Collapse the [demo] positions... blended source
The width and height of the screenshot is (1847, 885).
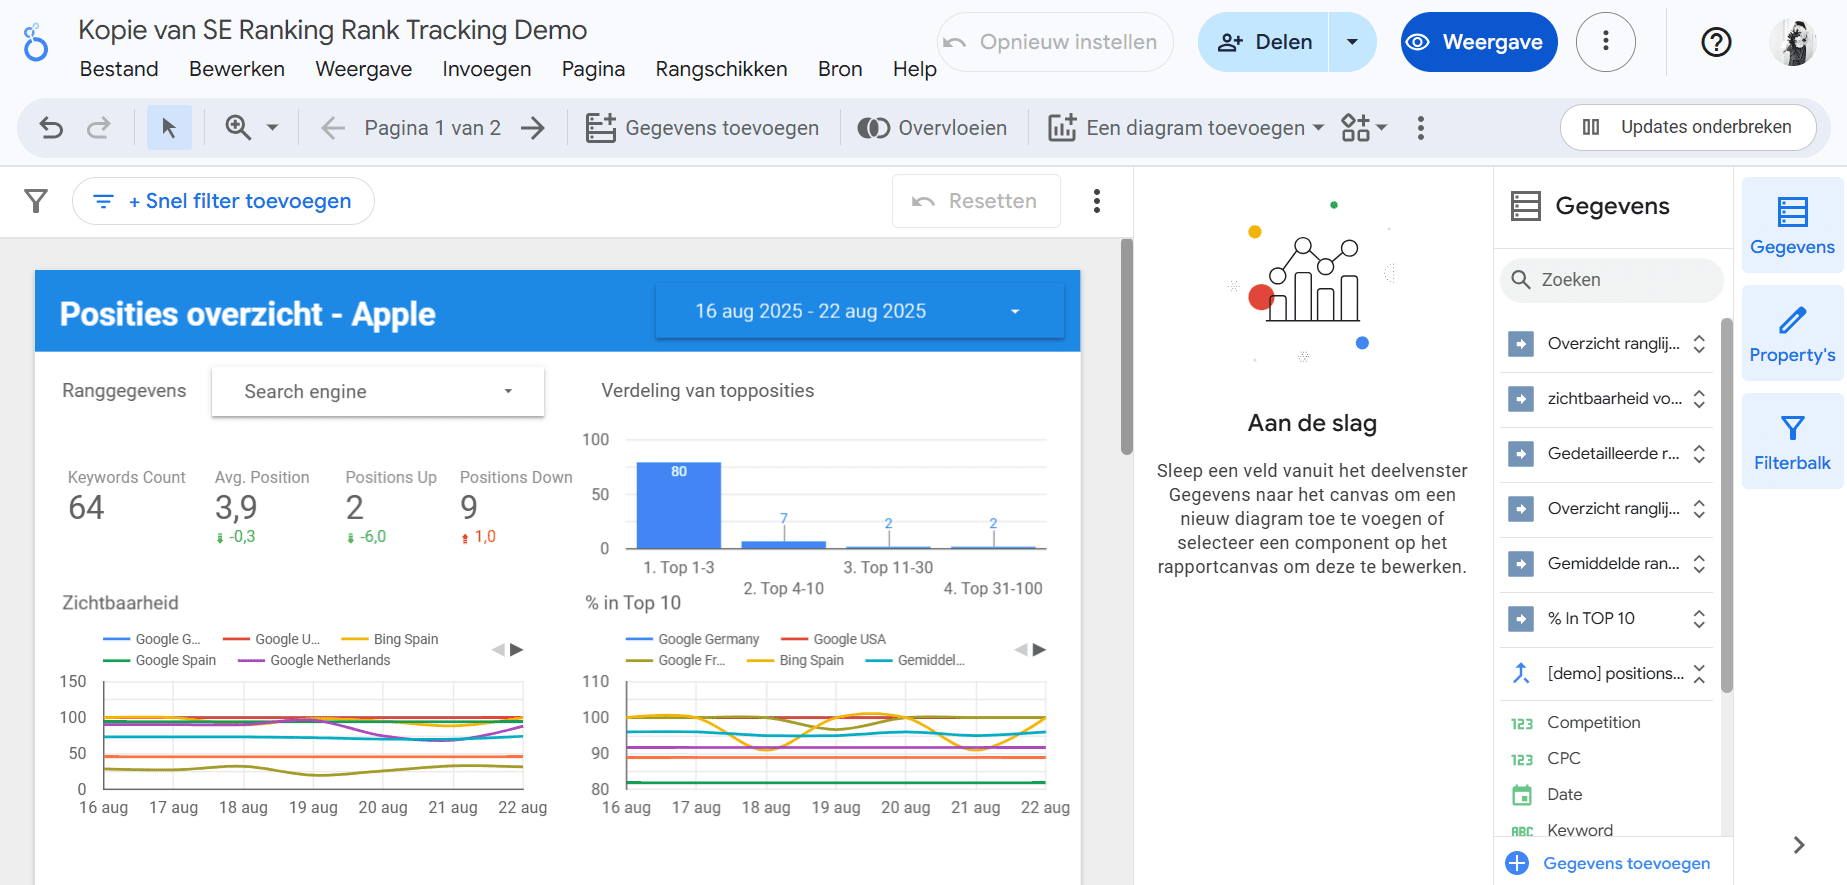point(1699,674)
